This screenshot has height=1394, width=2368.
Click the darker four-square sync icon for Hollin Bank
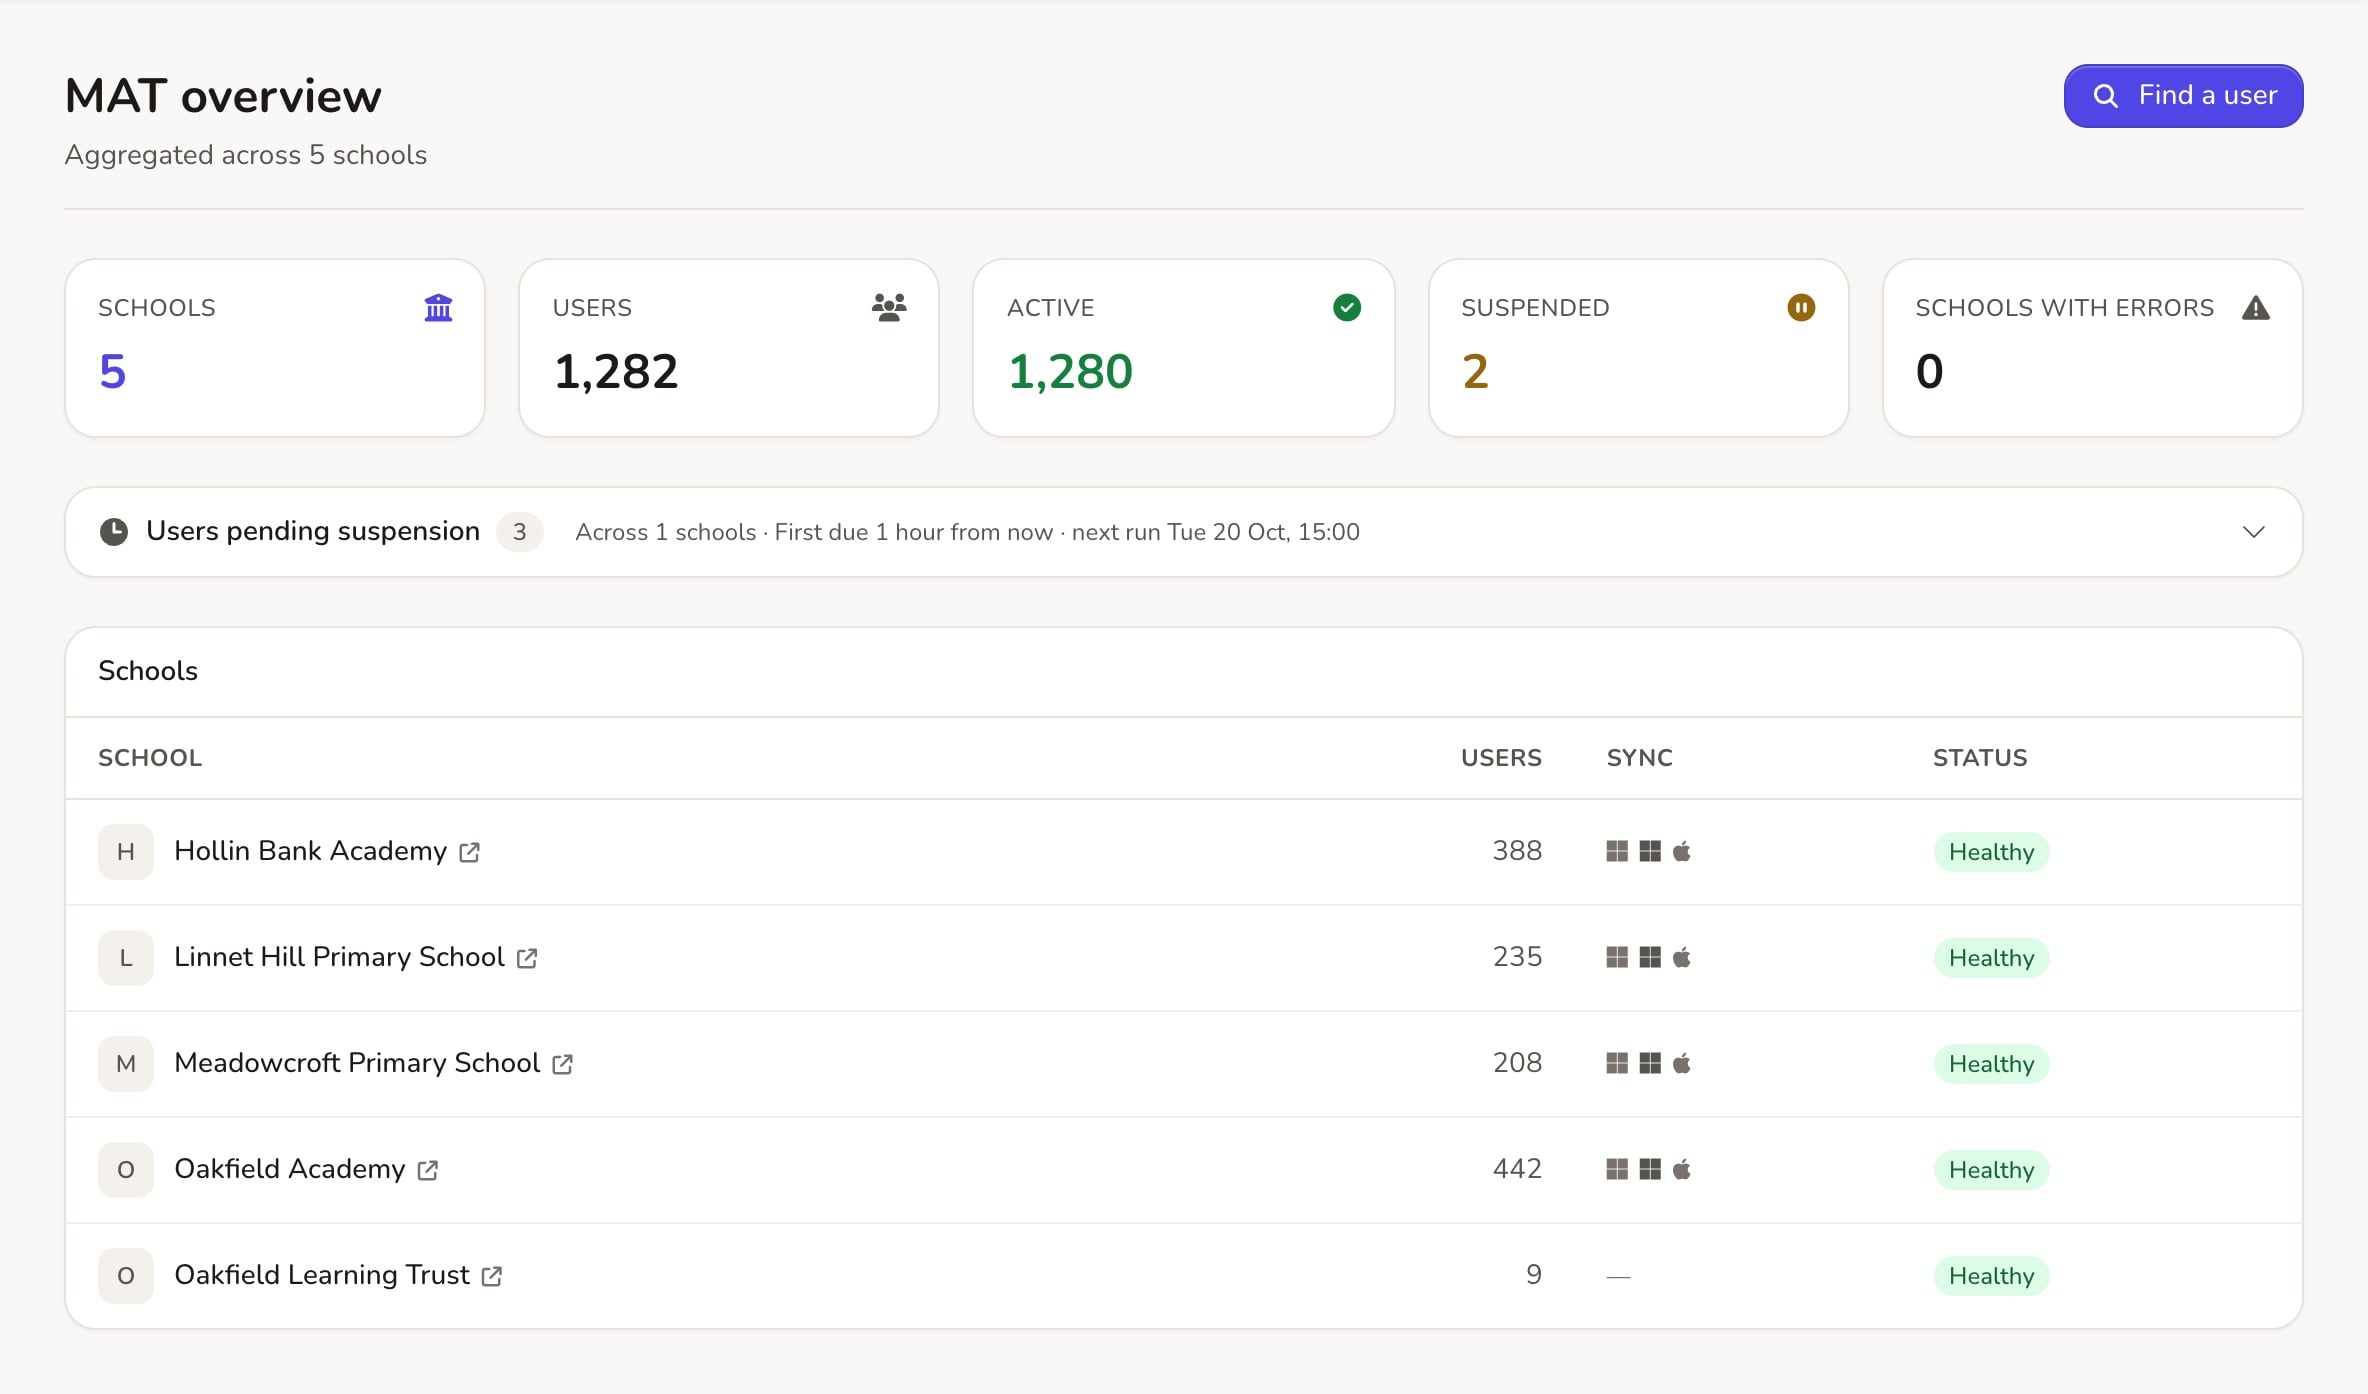tap(1650, 851)
